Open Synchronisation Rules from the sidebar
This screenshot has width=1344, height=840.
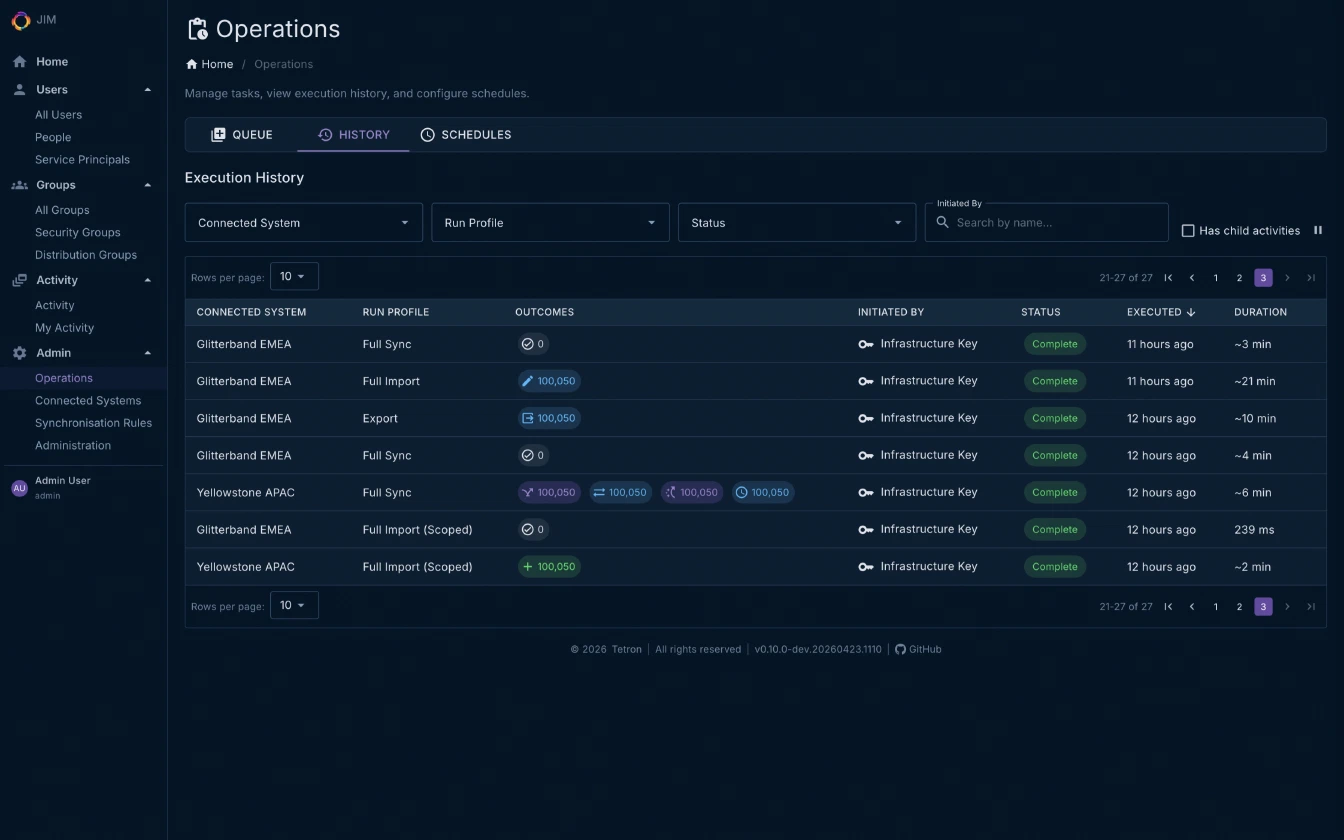coord(93,422)
